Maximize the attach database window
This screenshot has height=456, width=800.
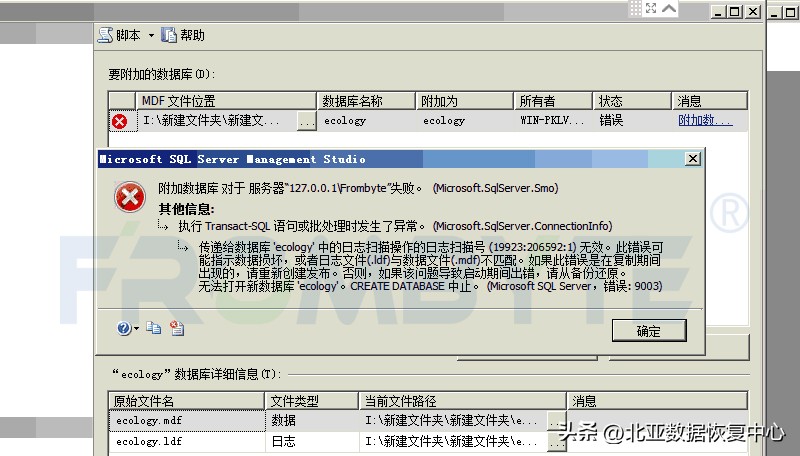tap(735, 12)
